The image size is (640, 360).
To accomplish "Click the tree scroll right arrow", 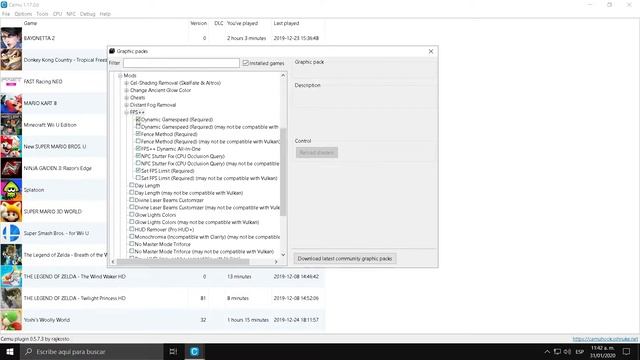I will click(x=276, y=262).
